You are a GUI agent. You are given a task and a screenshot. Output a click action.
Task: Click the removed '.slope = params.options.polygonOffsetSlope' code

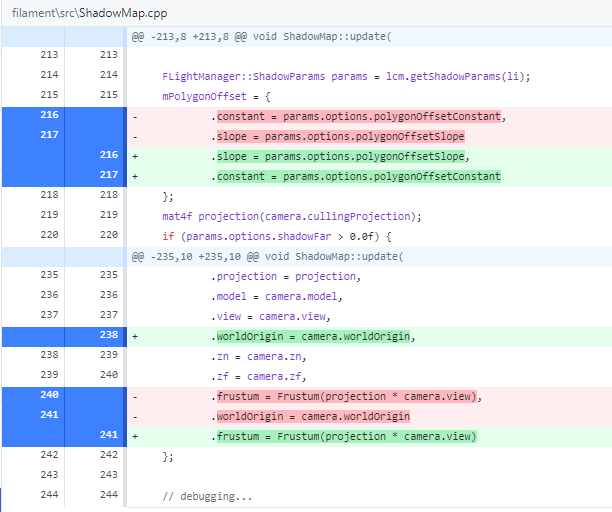[338, 136]
